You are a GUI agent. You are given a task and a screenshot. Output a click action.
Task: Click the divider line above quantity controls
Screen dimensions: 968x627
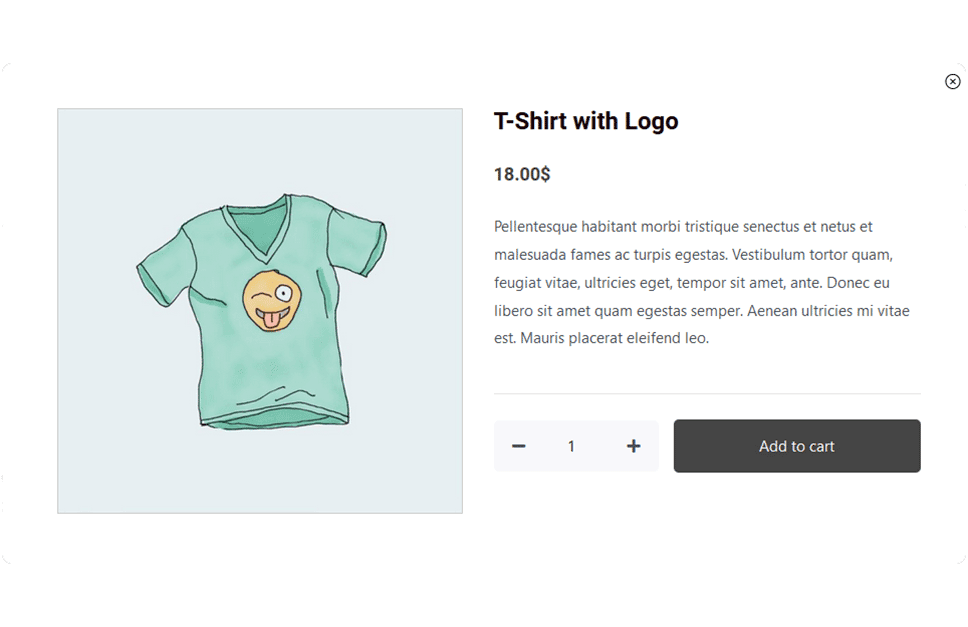(x=707, y=394)
